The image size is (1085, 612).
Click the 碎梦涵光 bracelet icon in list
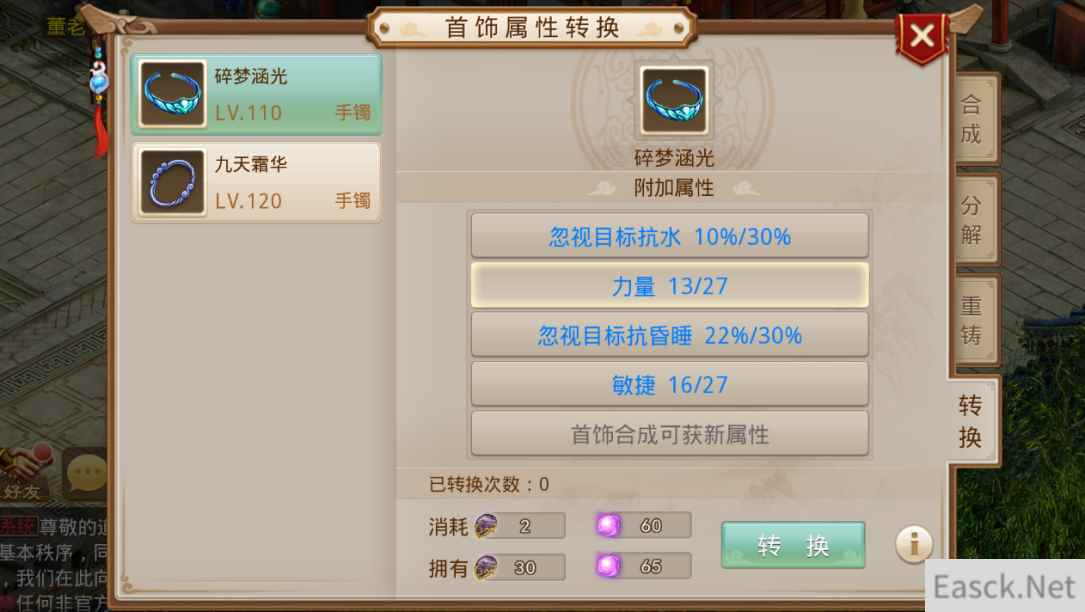172,93
